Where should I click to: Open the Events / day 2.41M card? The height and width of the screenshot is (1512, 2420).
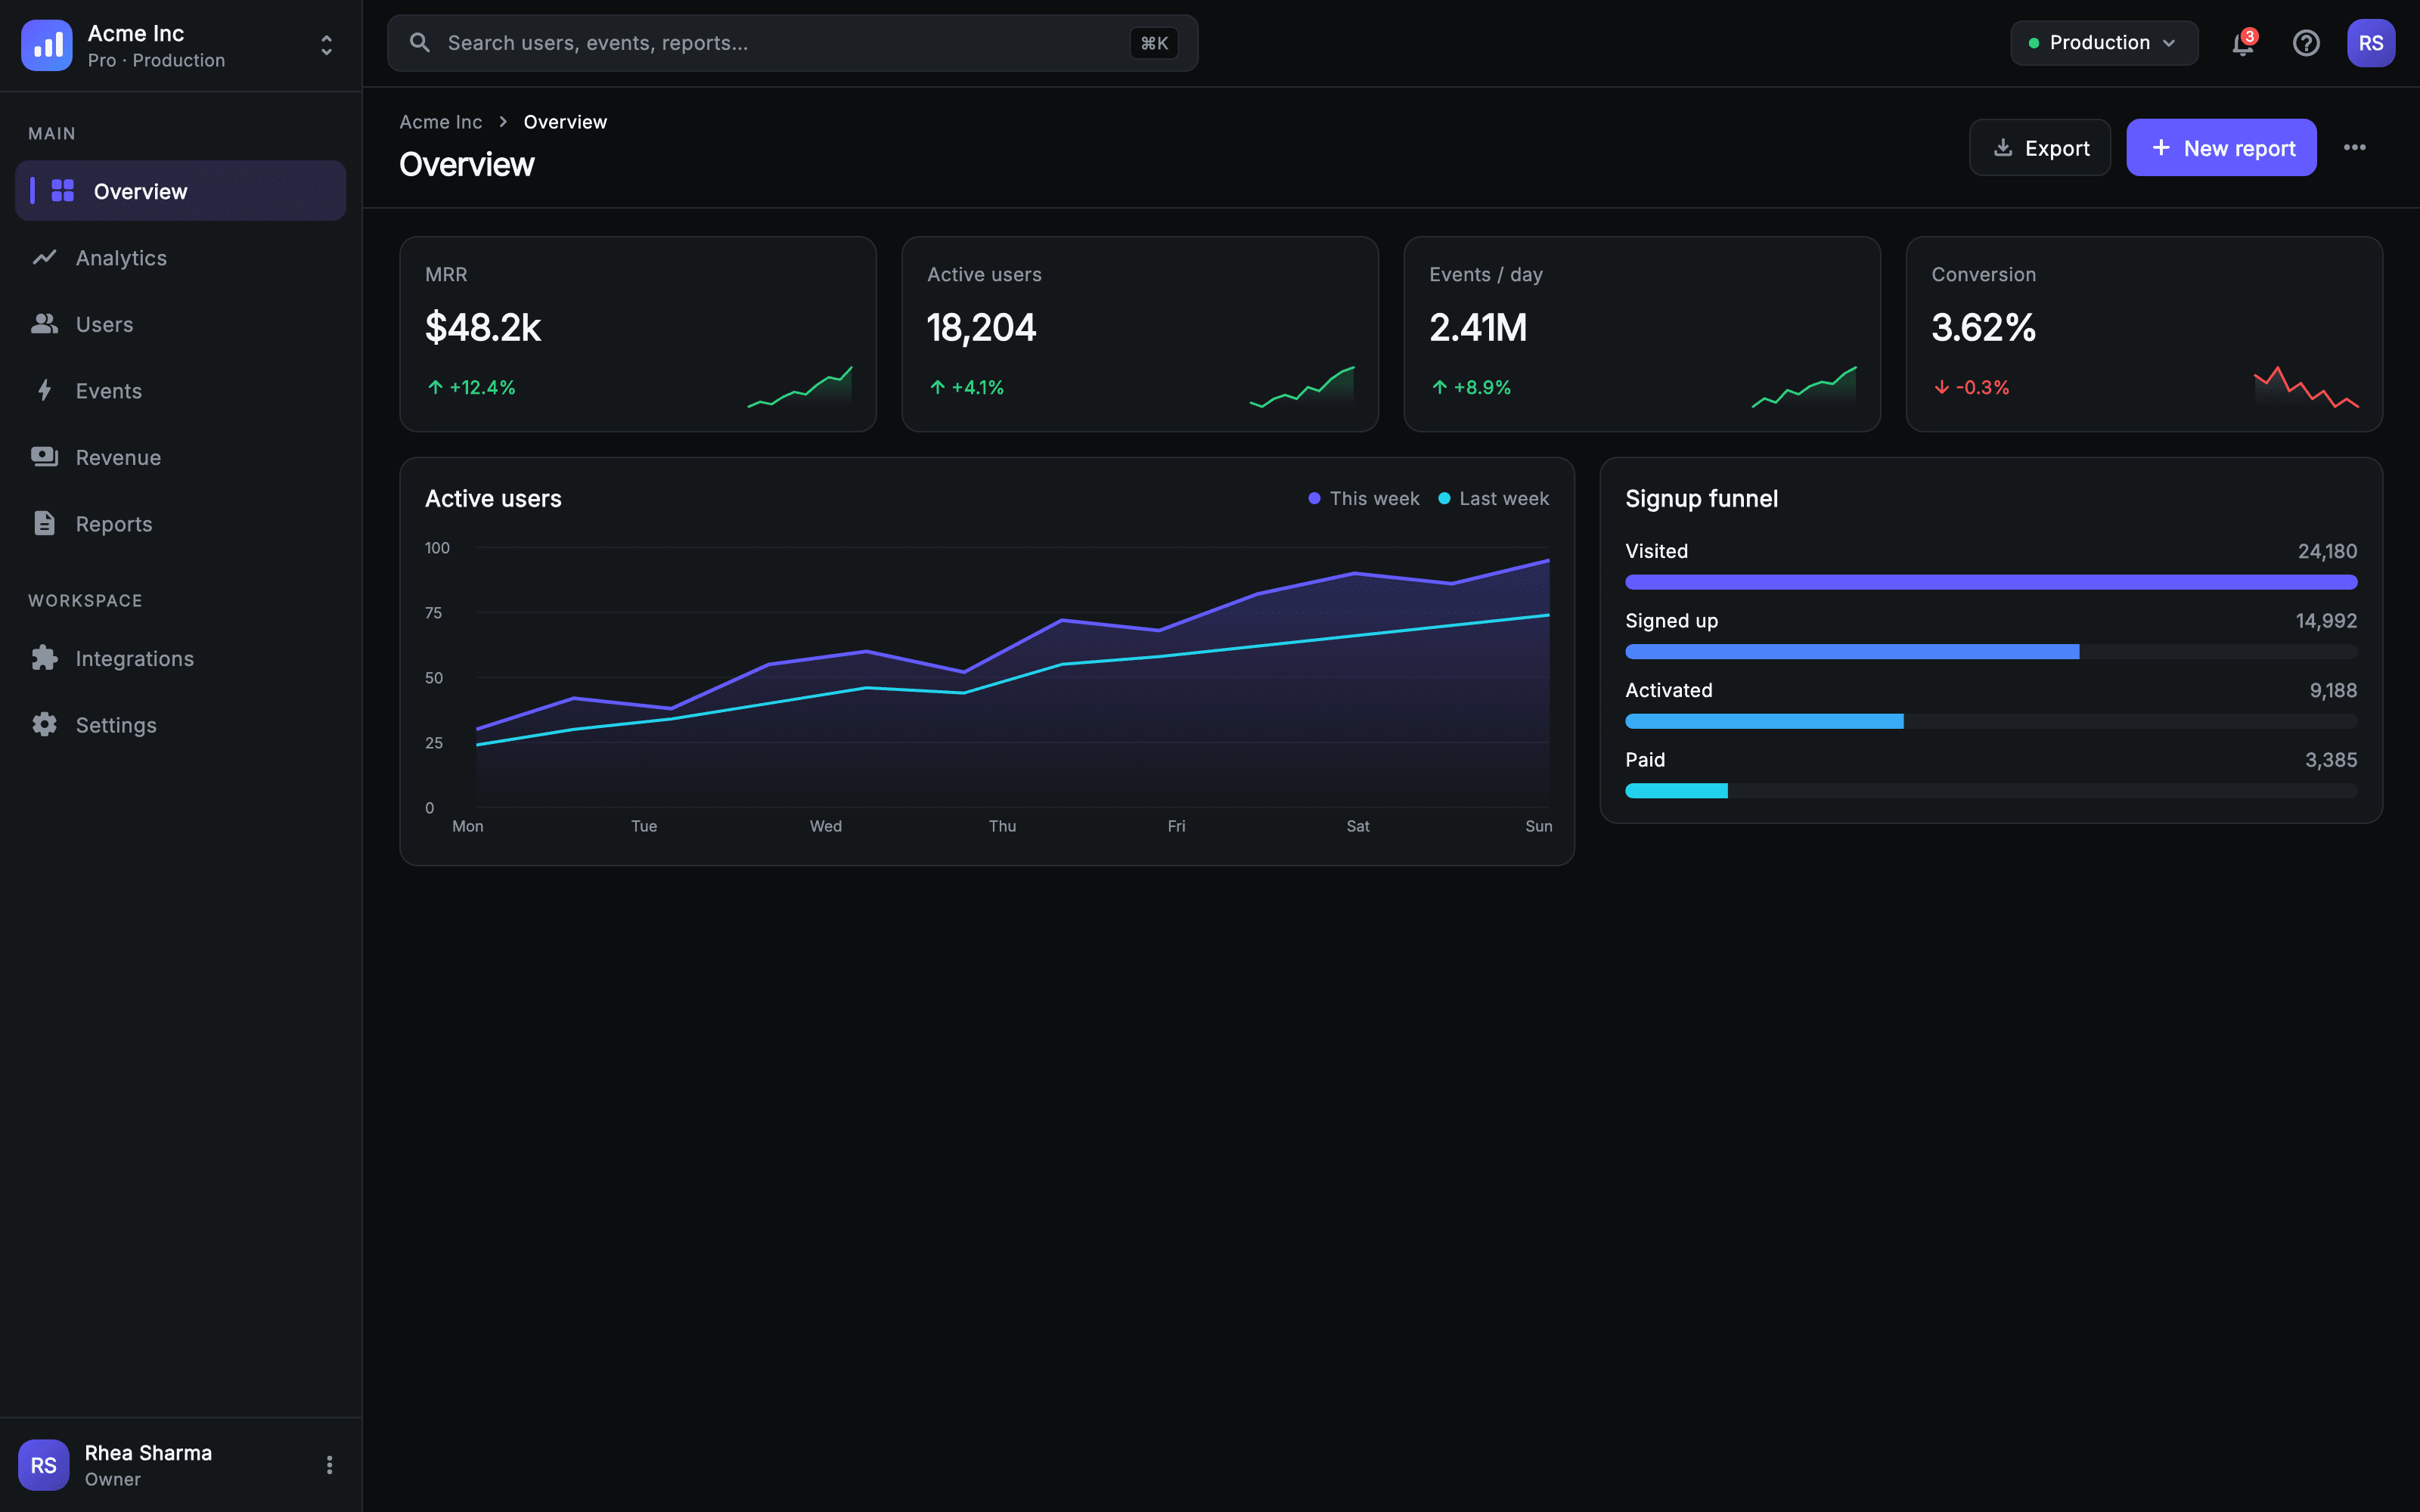[x=1642, y=334]
